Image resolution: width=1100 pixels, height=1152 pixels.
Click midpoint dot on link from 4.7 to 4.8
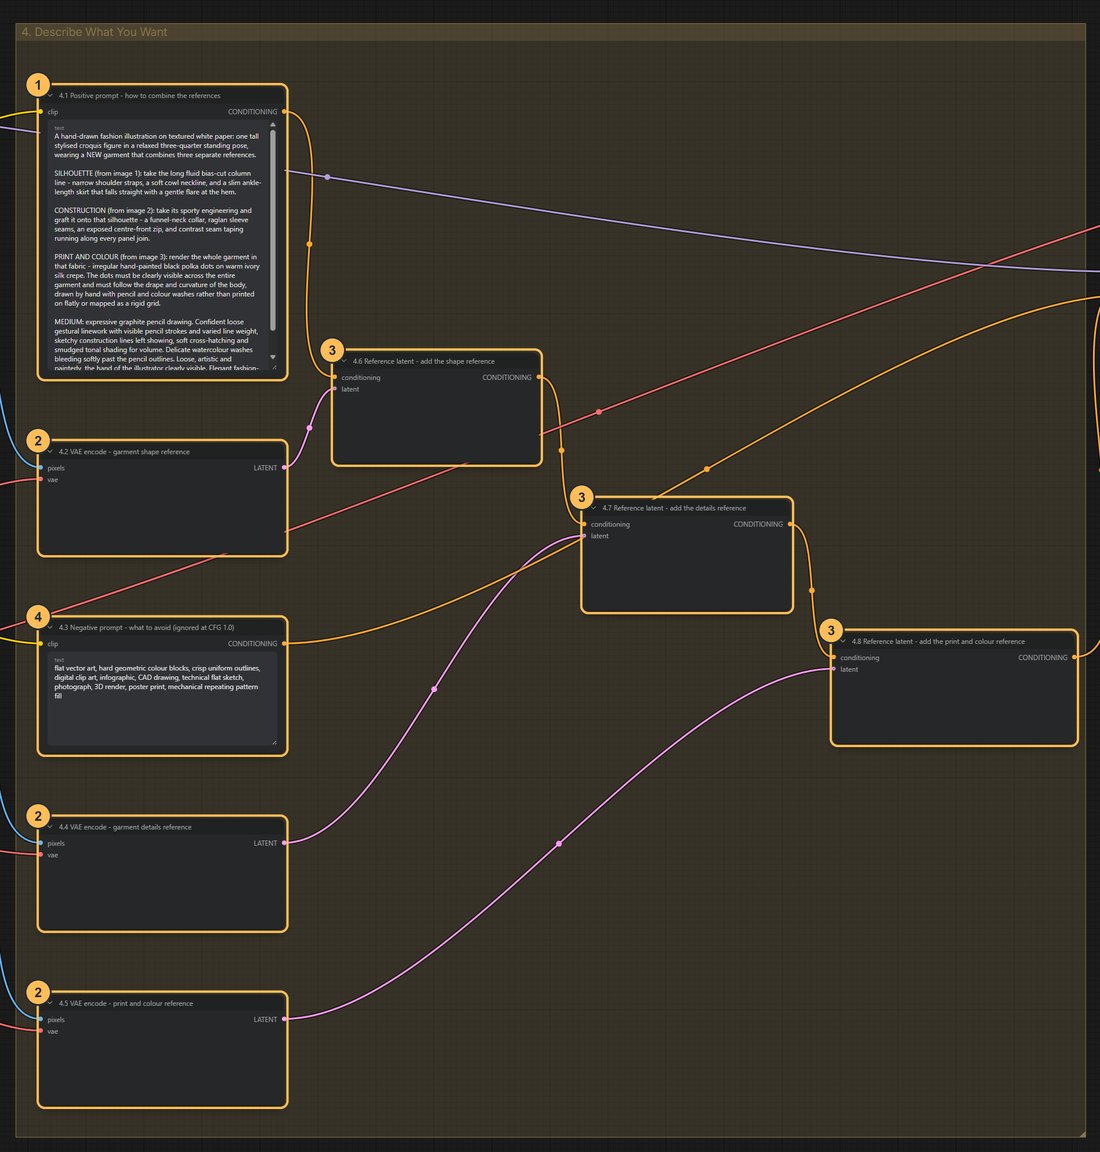(x=811, y=591)
